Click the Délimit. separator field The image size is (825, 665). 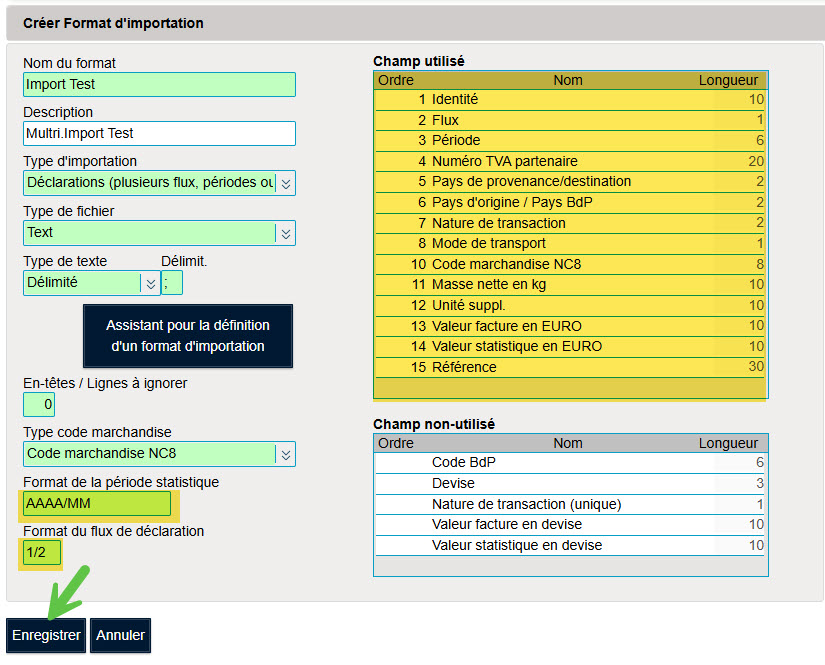tap(172, 283)
